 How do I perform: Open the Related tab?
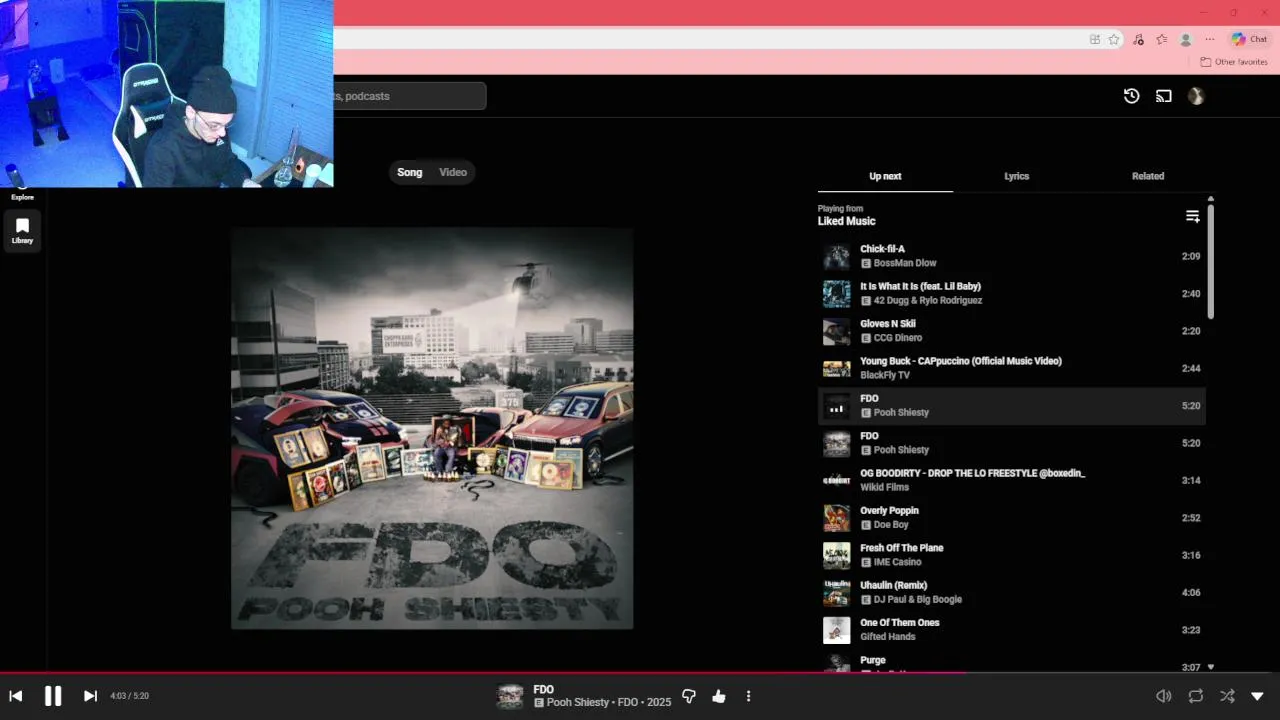[x=1148, y=176]
